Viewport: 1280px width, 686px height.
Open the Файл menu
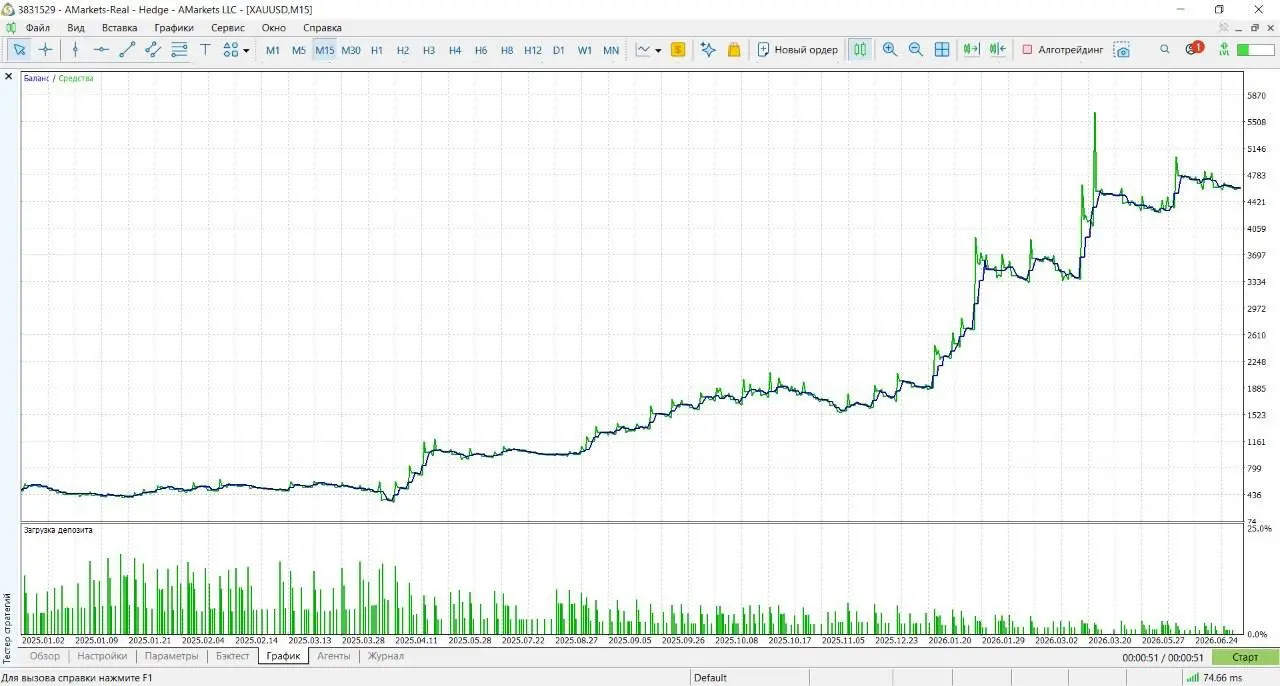tap(38, 28)
